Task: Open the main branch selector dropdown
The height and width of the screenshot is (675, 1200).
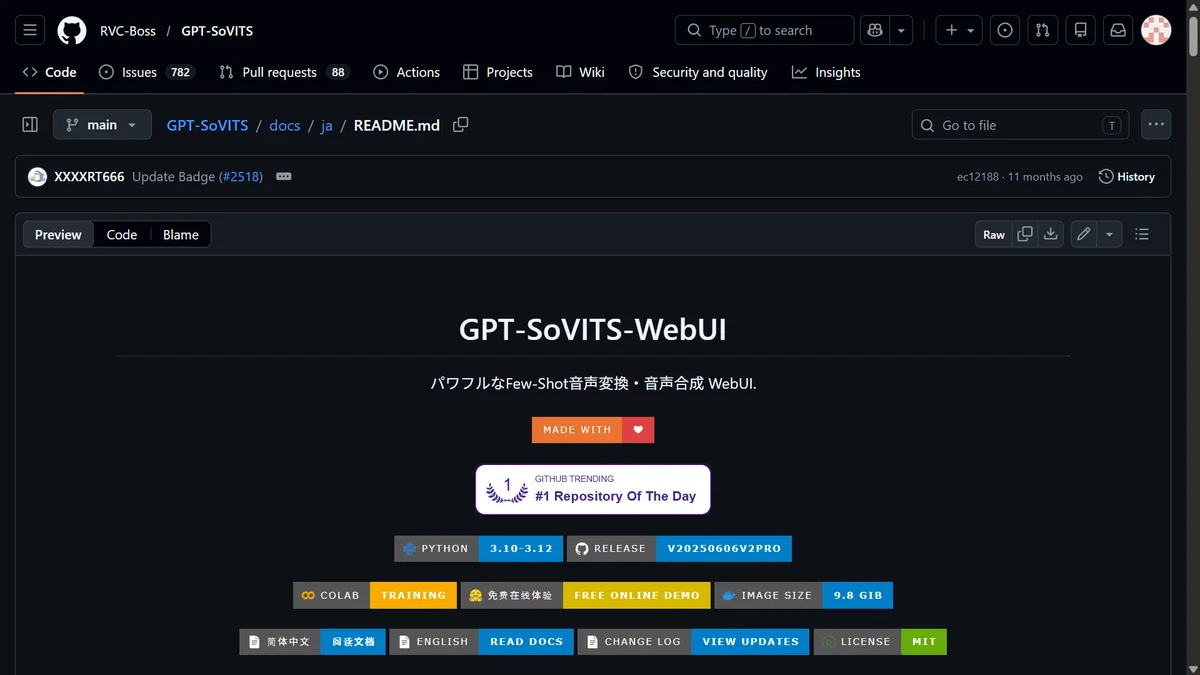Action: (x=102, y=125)
